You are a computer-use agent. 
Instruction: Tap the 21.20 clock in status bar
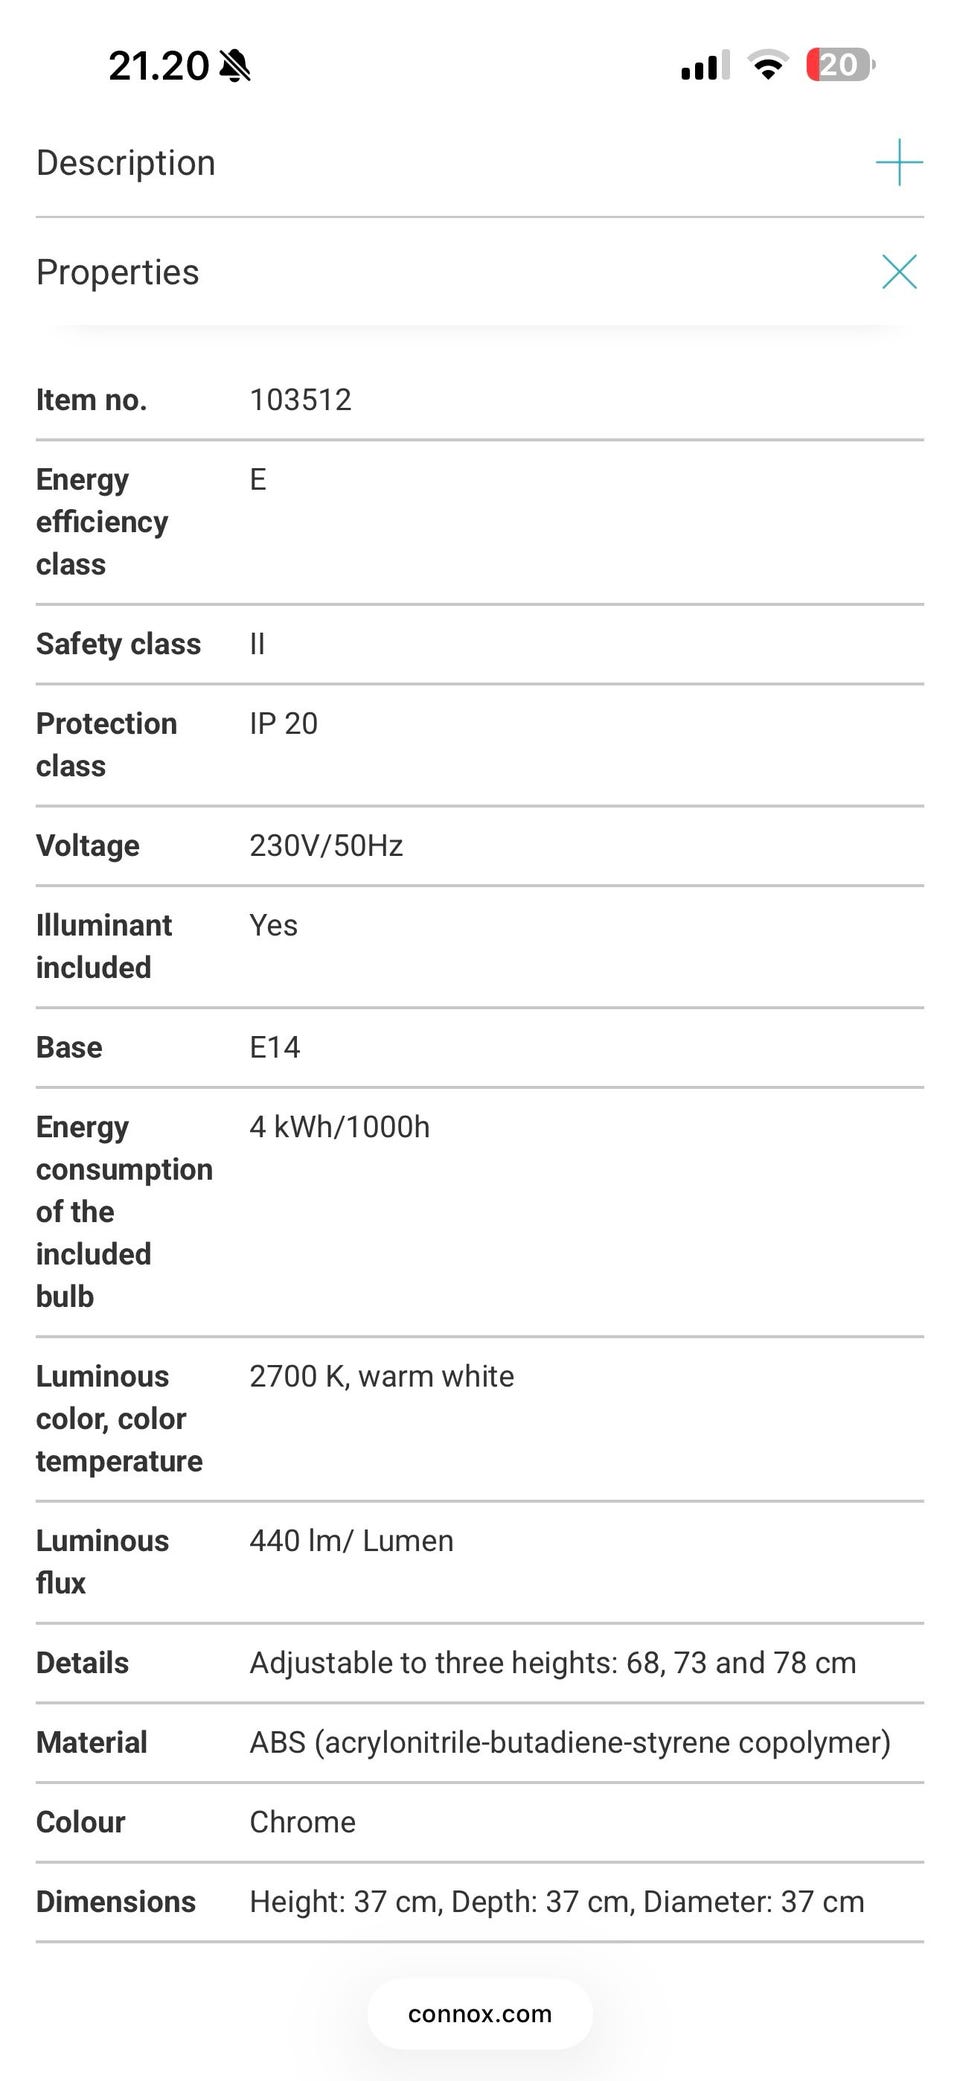(158, 66)
